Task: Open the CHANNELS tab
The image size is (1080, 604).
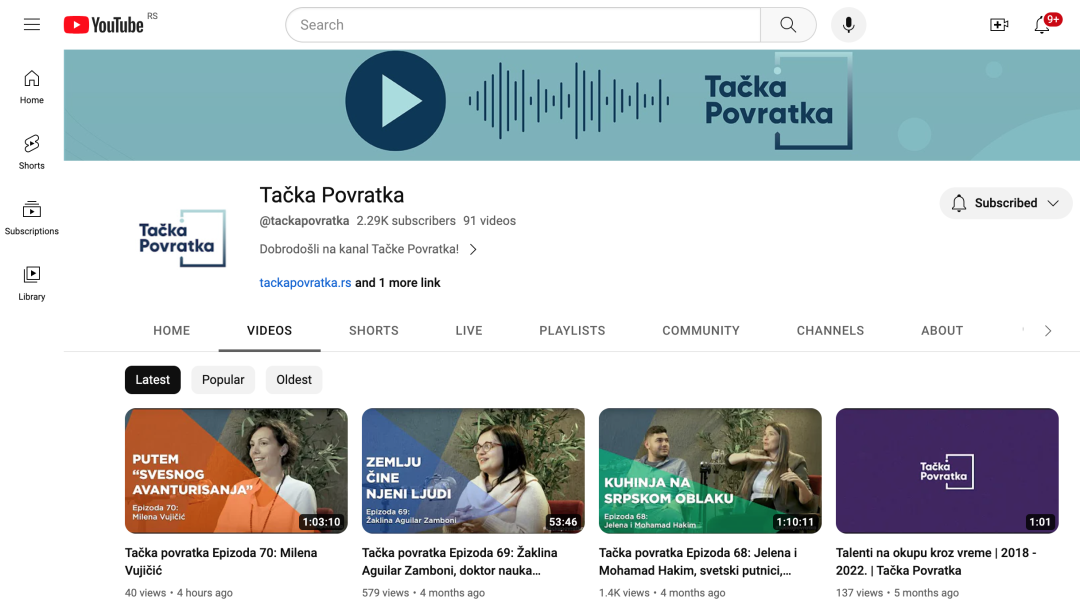Action: point(830,331)
